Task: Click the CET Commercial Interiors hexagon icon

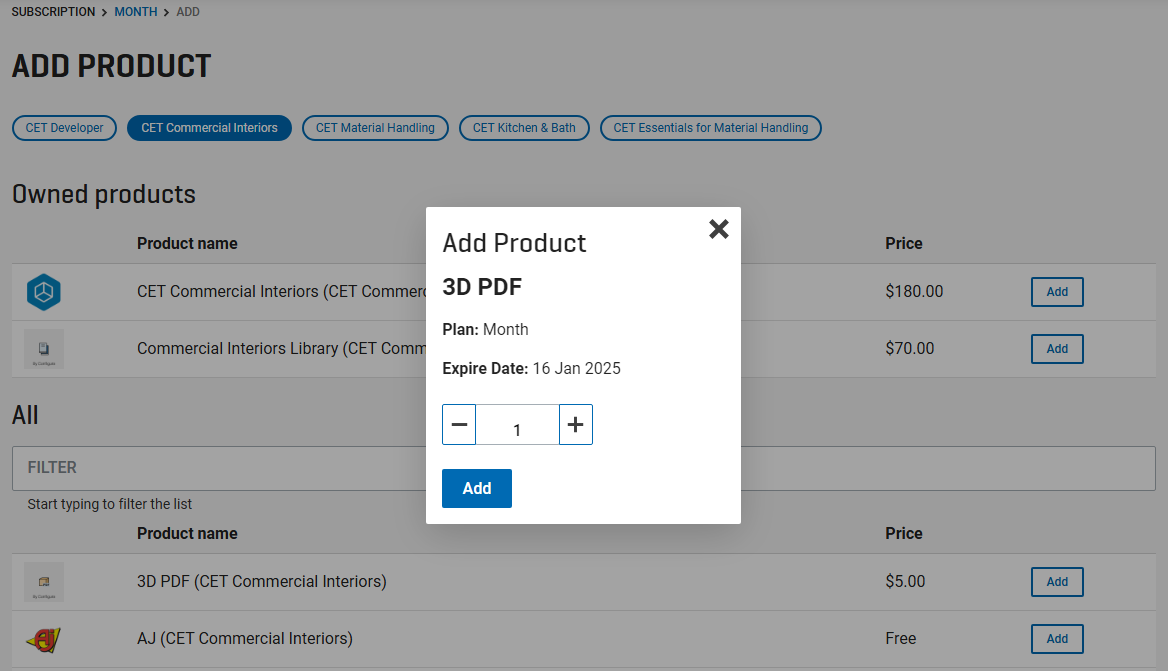Action: (x=44, y=292)
